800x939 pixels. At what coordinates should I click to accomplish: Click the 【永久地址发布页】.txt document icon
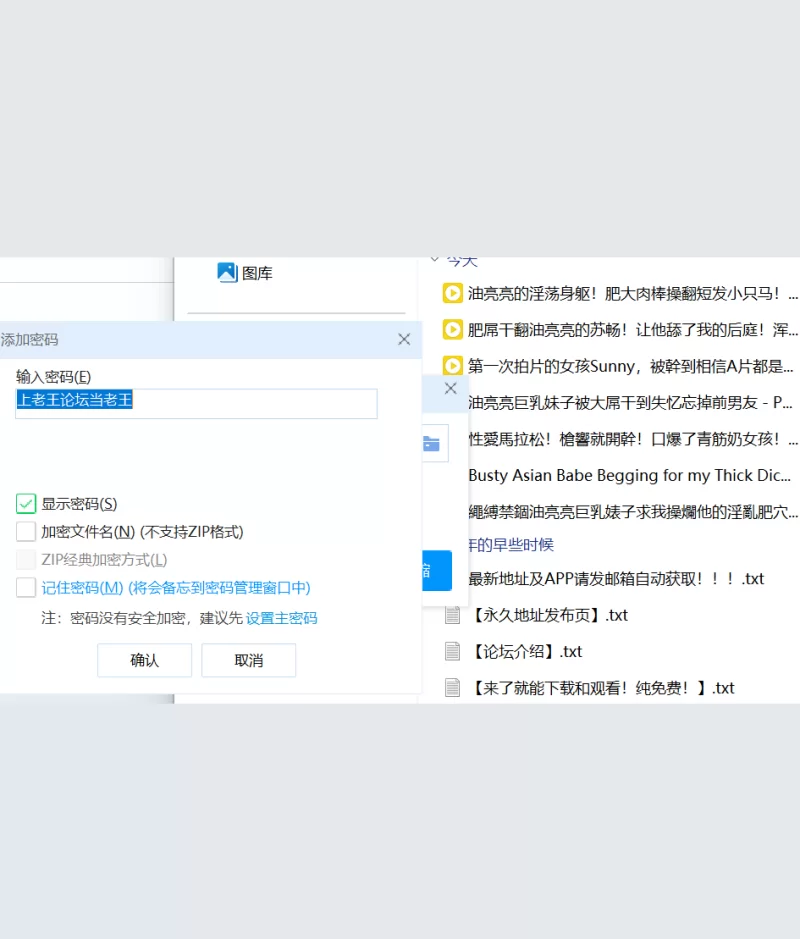point(453,615)
